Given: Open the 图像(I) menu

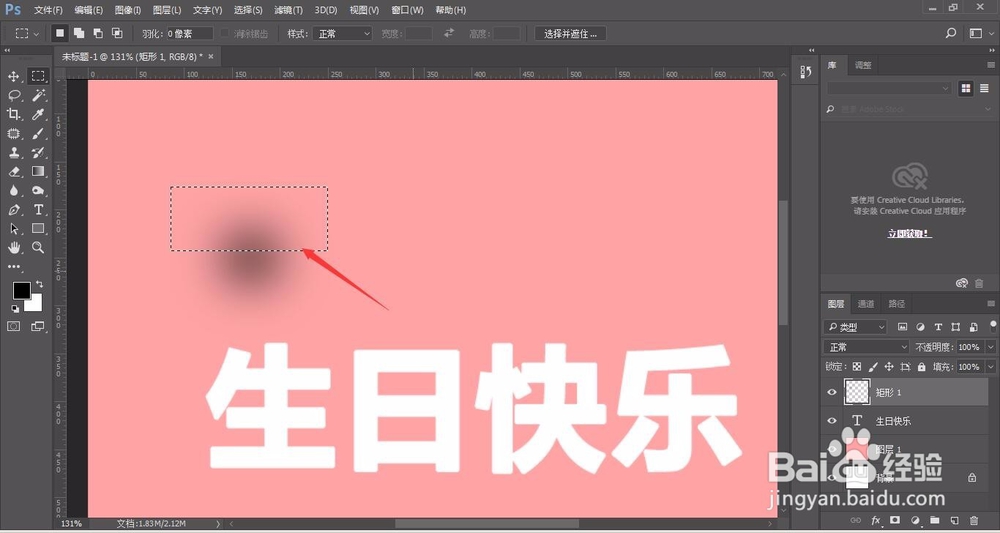Looking at the screenshot, I should click(128, 10).
